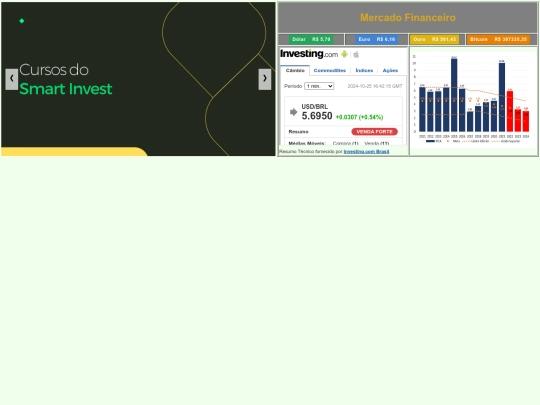Open the Investing.com Brasil link
This screenshot has height=405, width=540.
[x=366, y=152]
